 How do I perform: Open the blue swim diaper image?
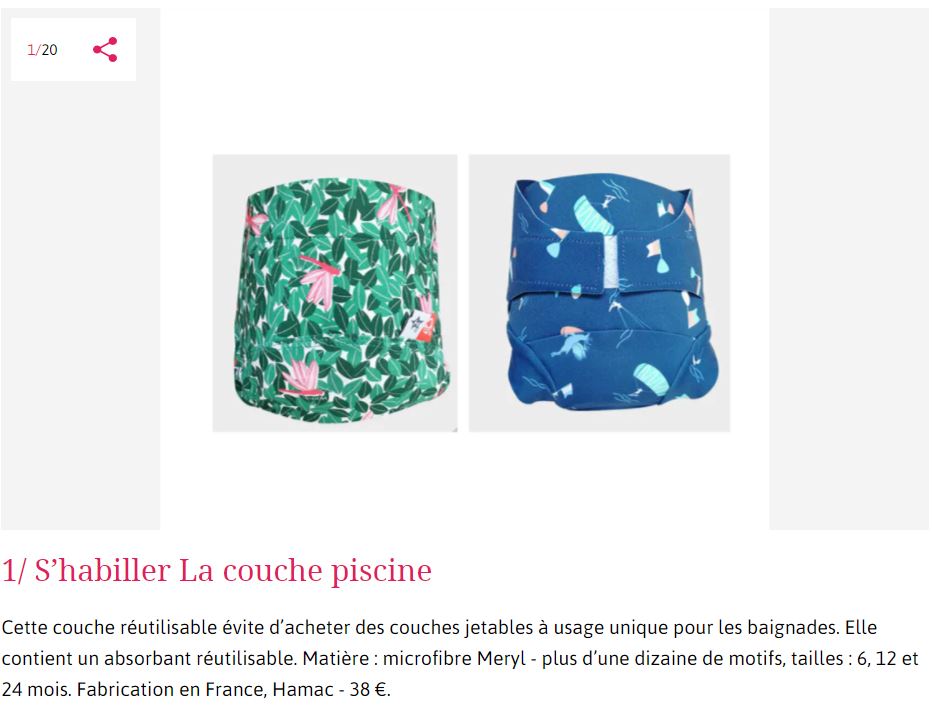tap(599, 293)
